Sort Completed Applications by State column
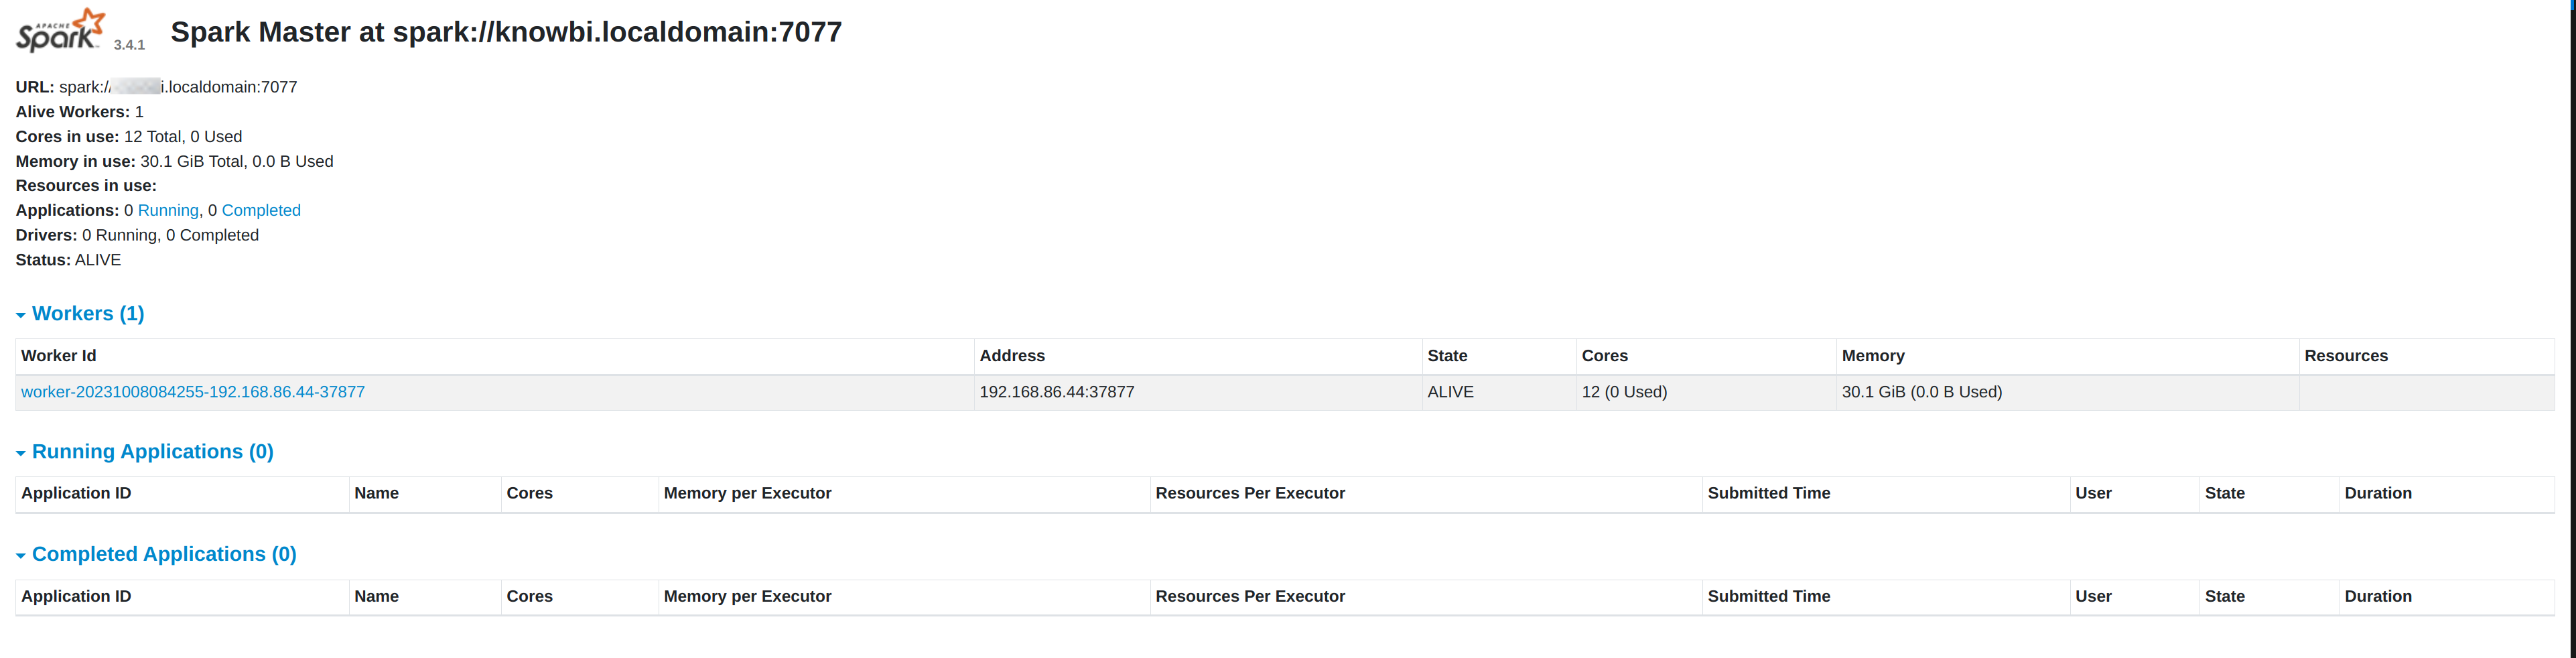 (x=2224, y=597)
